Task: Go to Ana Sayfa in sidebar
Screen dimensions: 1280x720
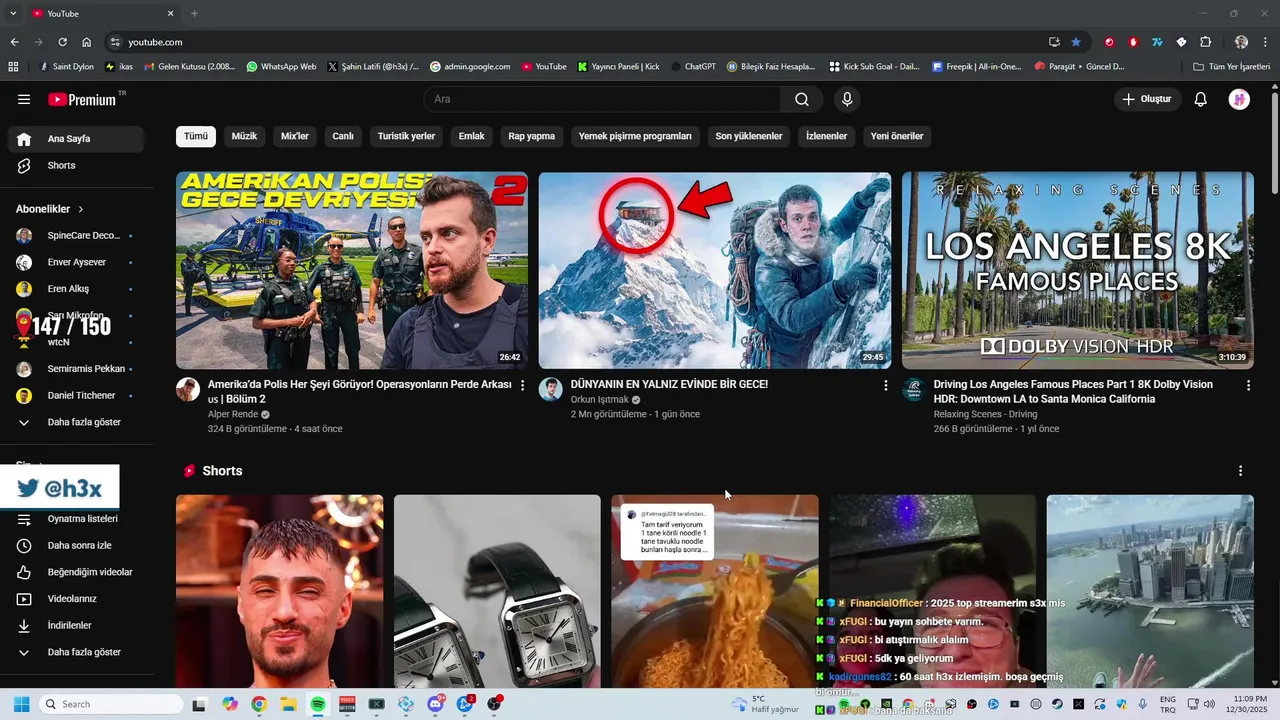Action: 76,139
